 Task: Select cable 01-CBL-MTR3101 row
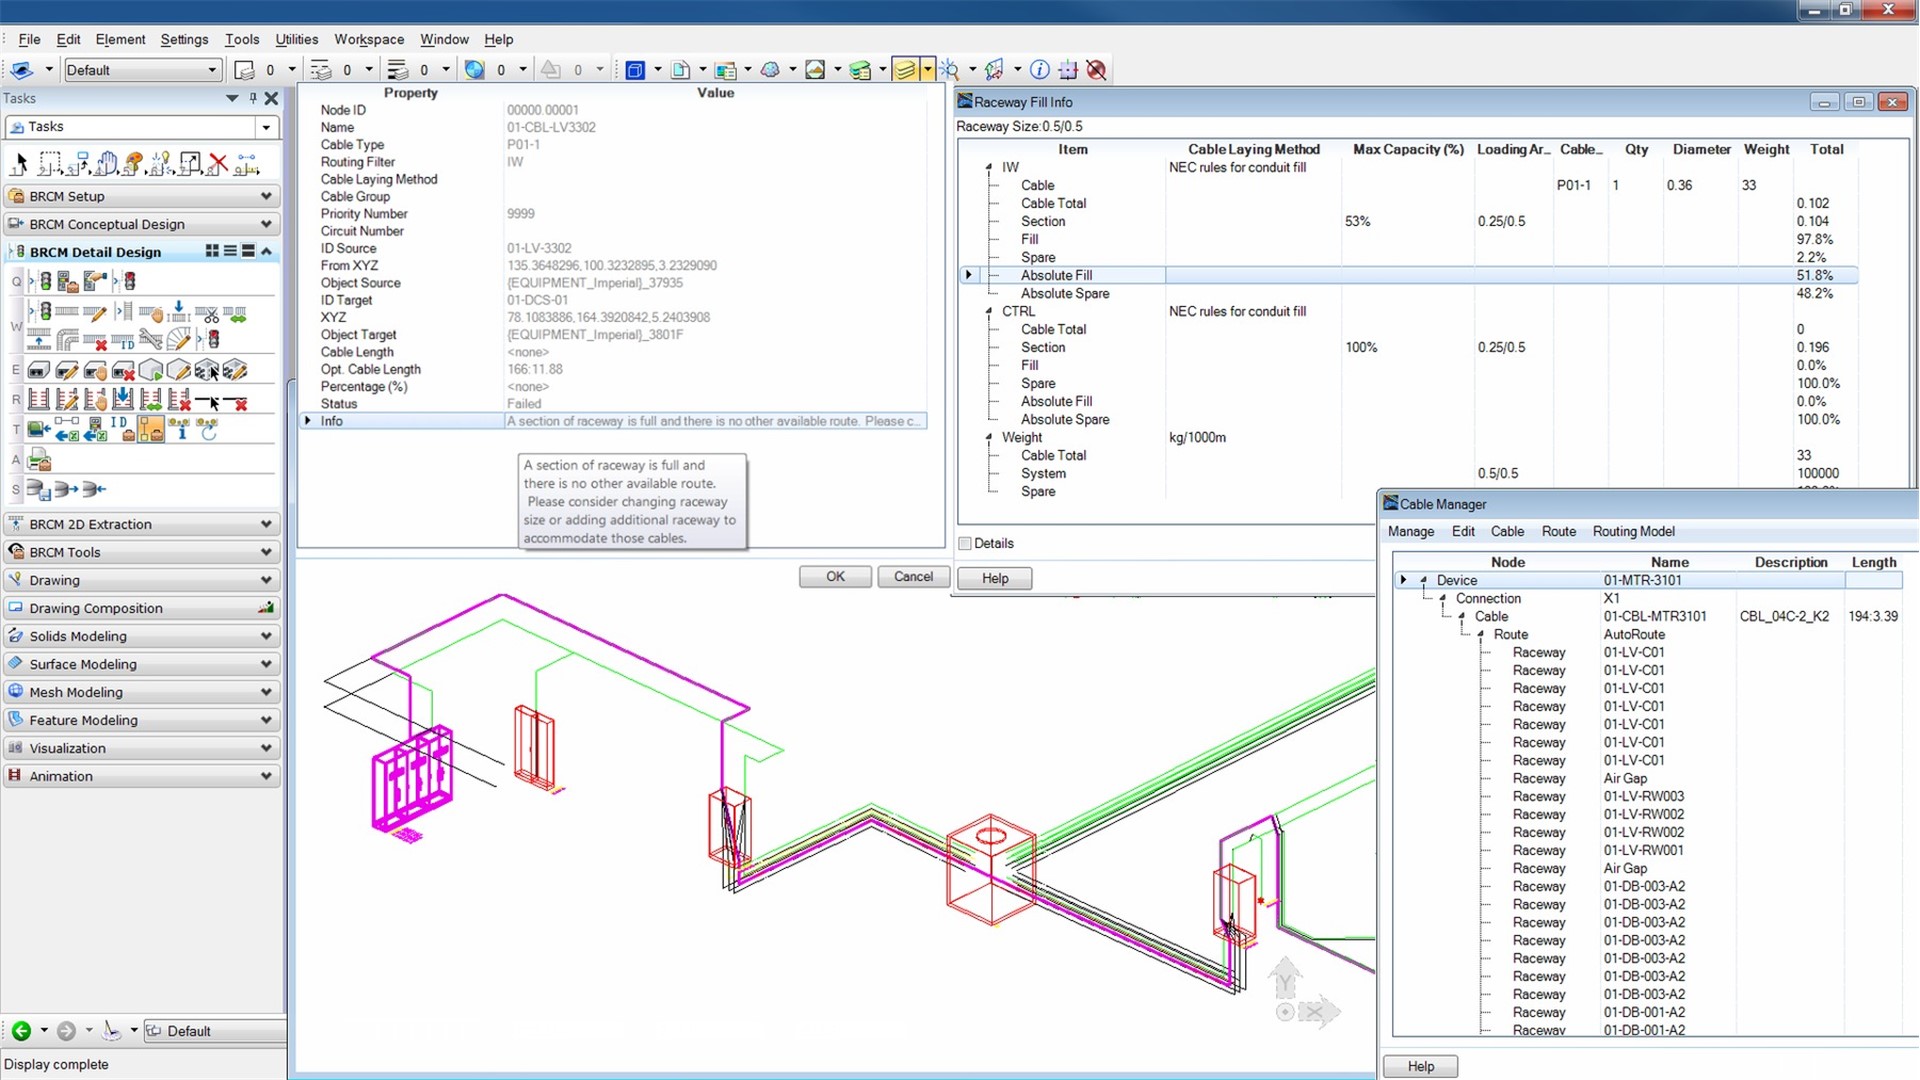(x=1650, y=616)
